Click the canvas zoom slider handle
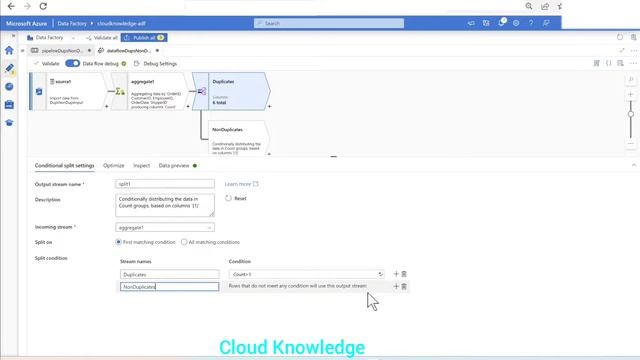The height and width of the screenshot is (360, 640). [631, 114]
